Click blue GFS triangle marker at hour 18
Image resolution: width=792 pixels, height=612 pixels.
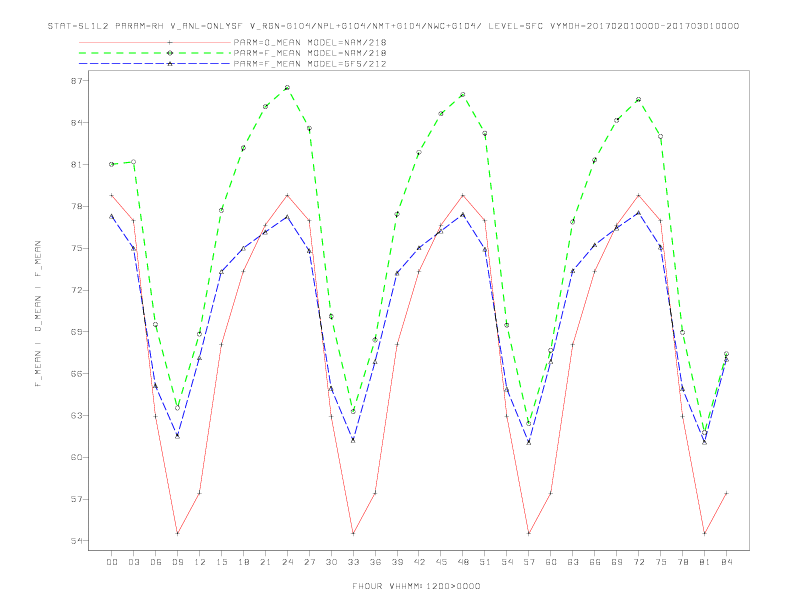[243, 248]
